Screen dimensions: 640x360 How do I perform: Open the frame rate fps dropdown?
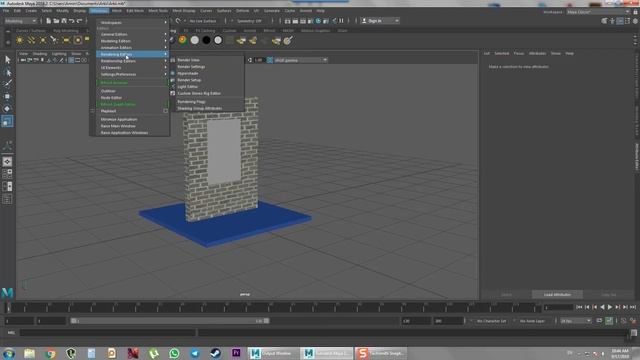coord(576,321)
